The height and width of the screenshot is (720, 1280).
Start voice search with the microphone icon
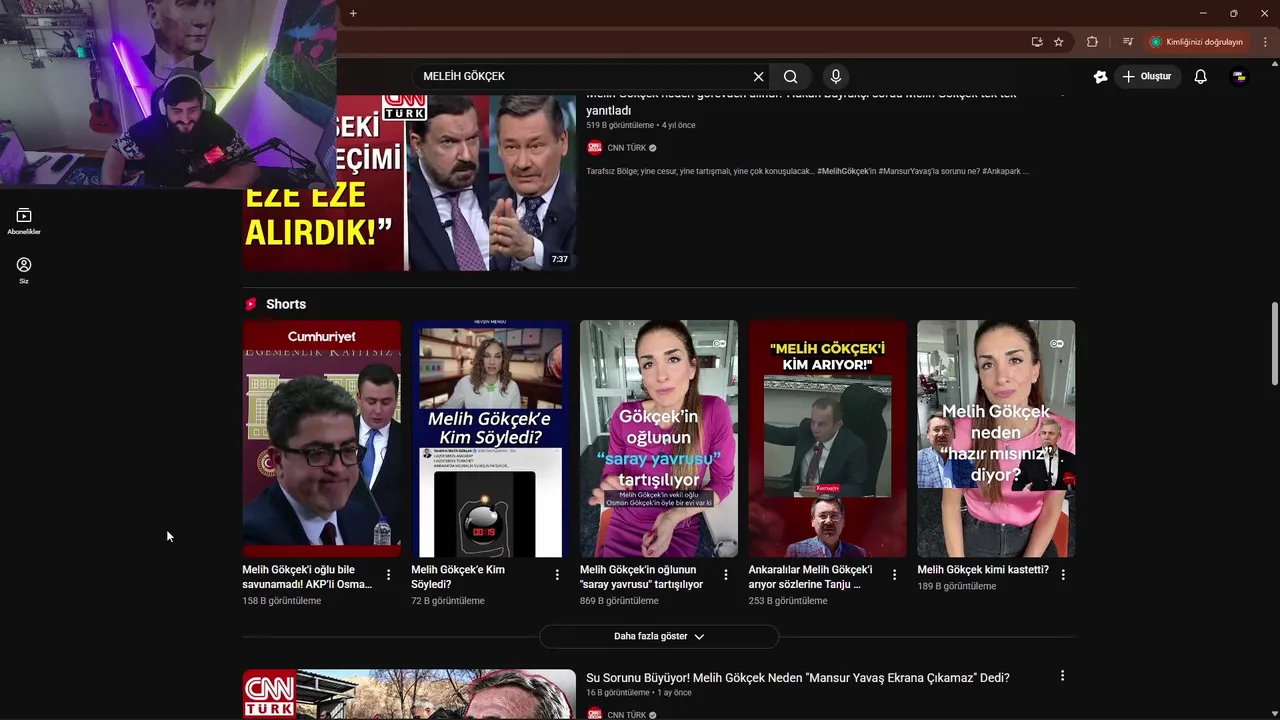(x=836, y=77)
